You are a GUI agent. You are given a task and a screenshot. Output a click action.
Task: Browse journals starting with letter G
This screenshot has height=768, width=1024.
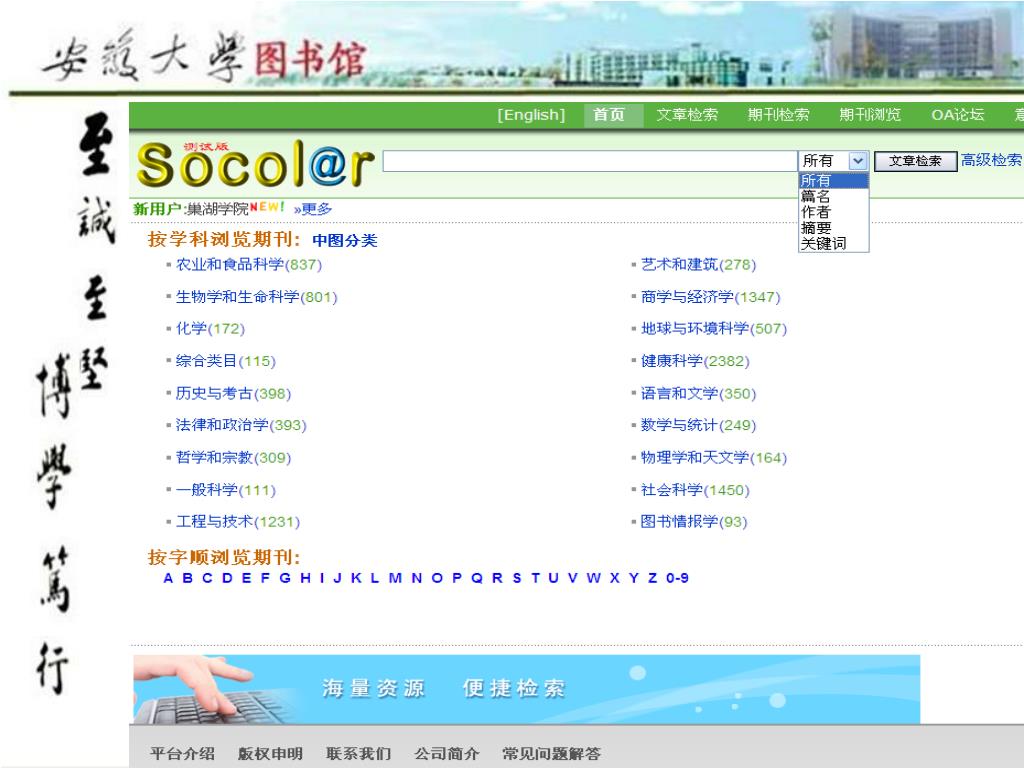click(x=285, y=578)
